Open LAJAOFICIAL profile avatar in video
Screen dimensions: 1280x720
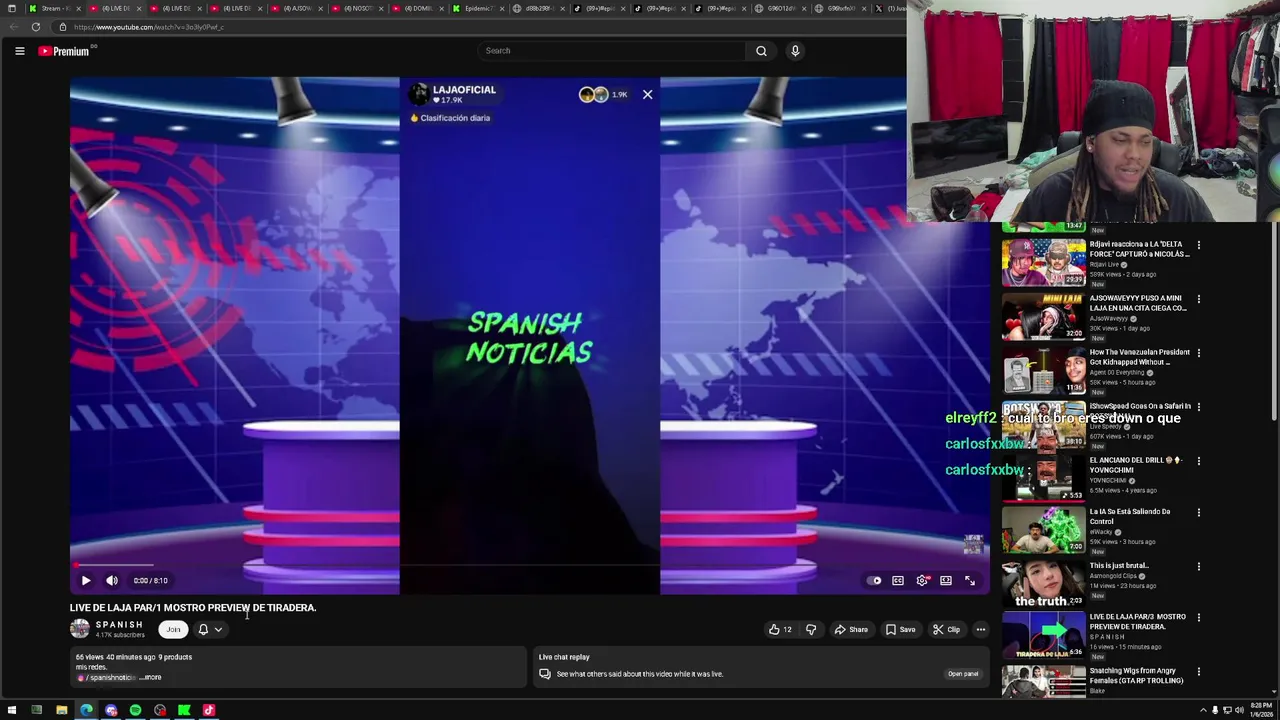point(419,94)
